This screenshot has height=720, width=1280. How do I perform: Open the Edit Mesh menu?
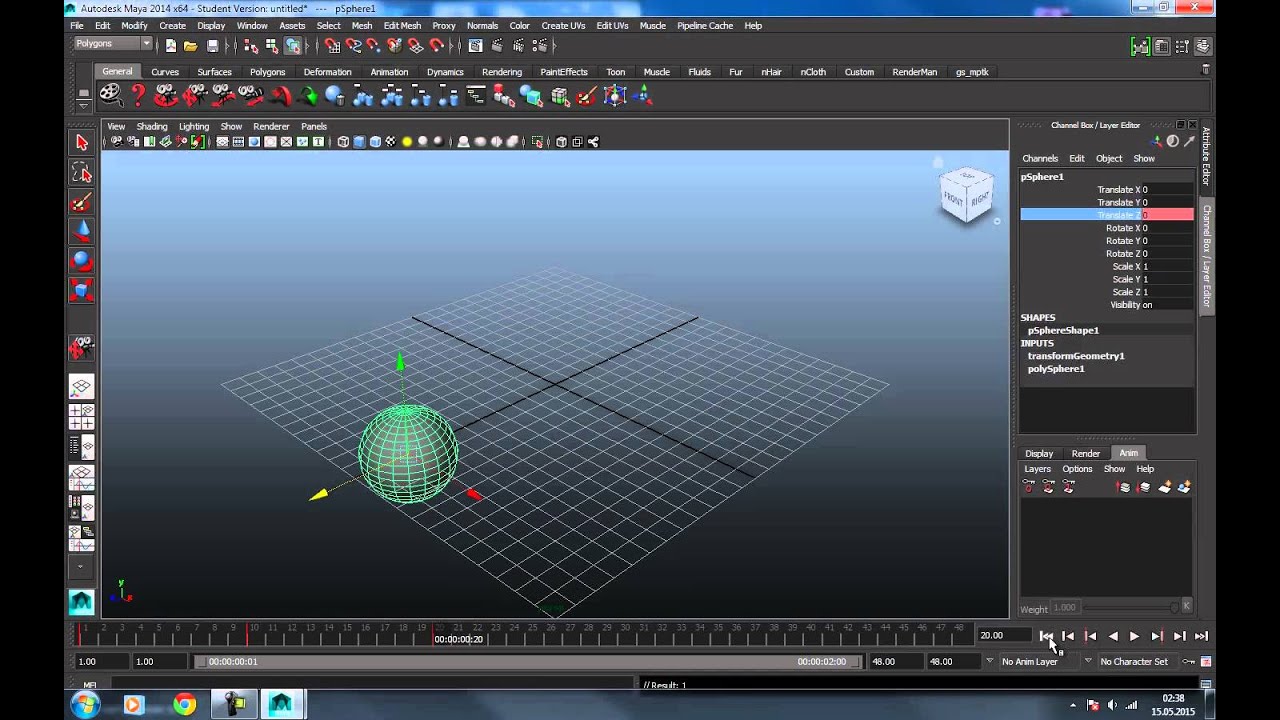click(x=402, y=26)
